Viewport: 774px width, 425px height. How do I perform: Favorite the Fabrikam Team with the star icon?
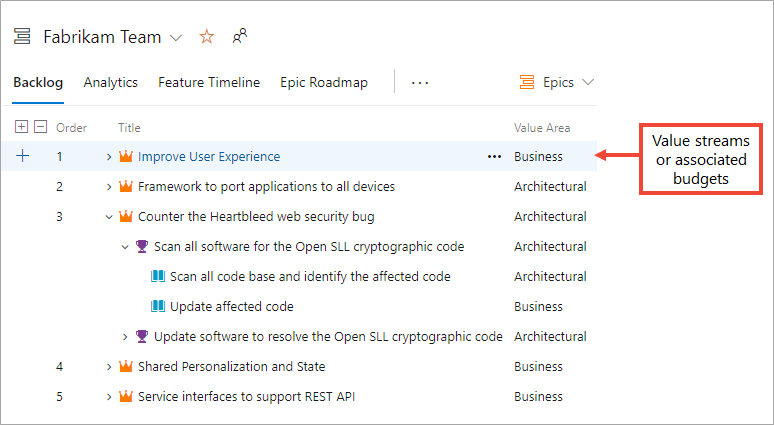pyautogui.click(x=207, y=37)
